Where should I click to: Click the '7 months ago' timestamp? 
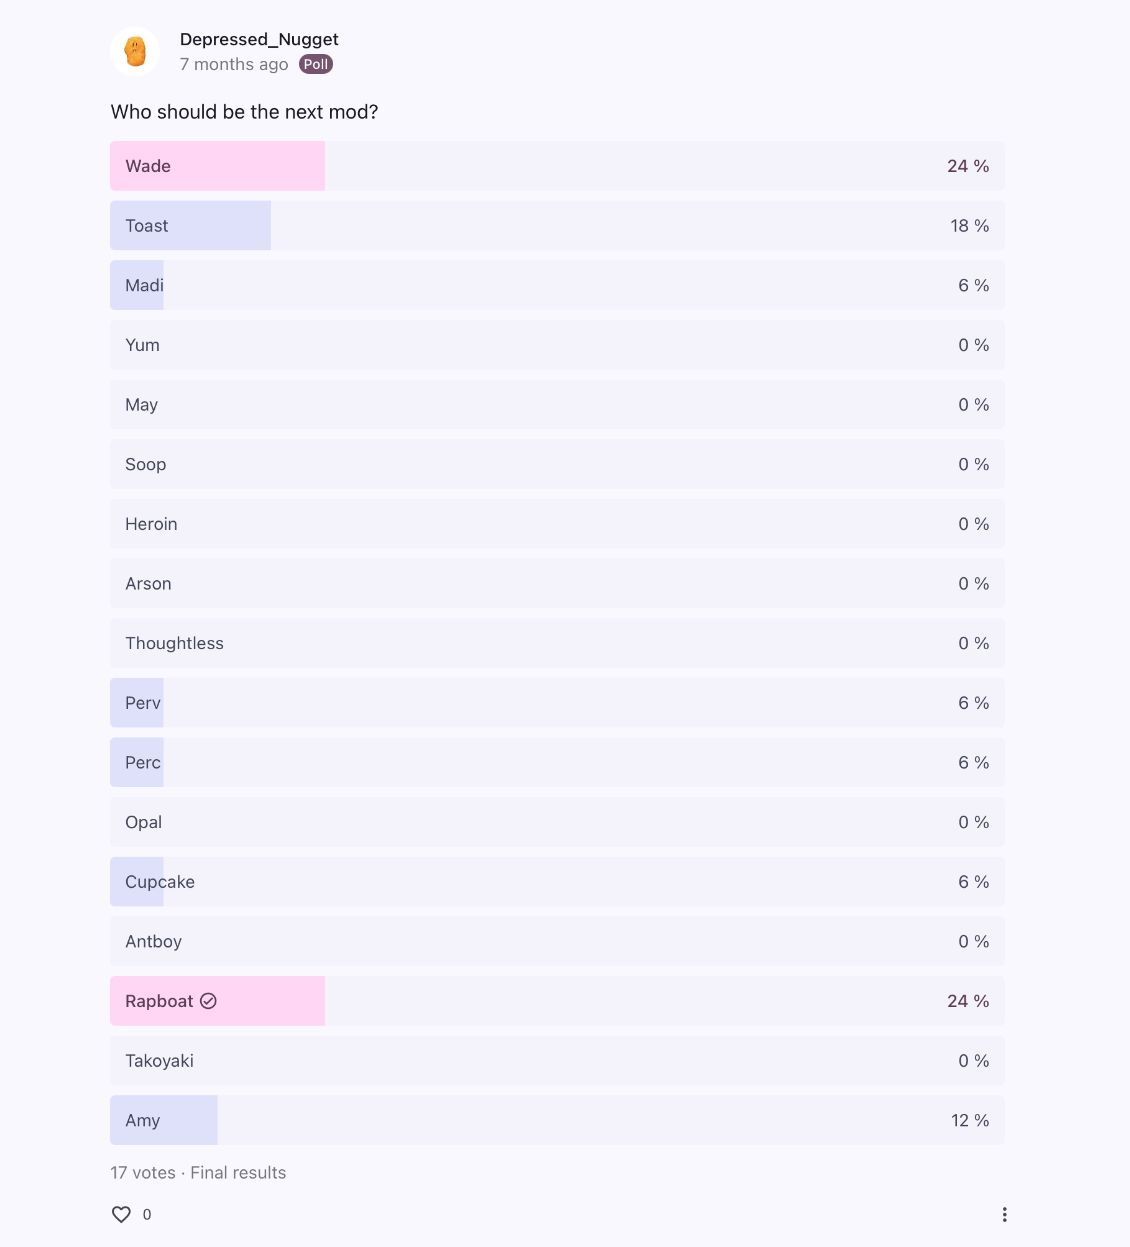pos(234,64)
